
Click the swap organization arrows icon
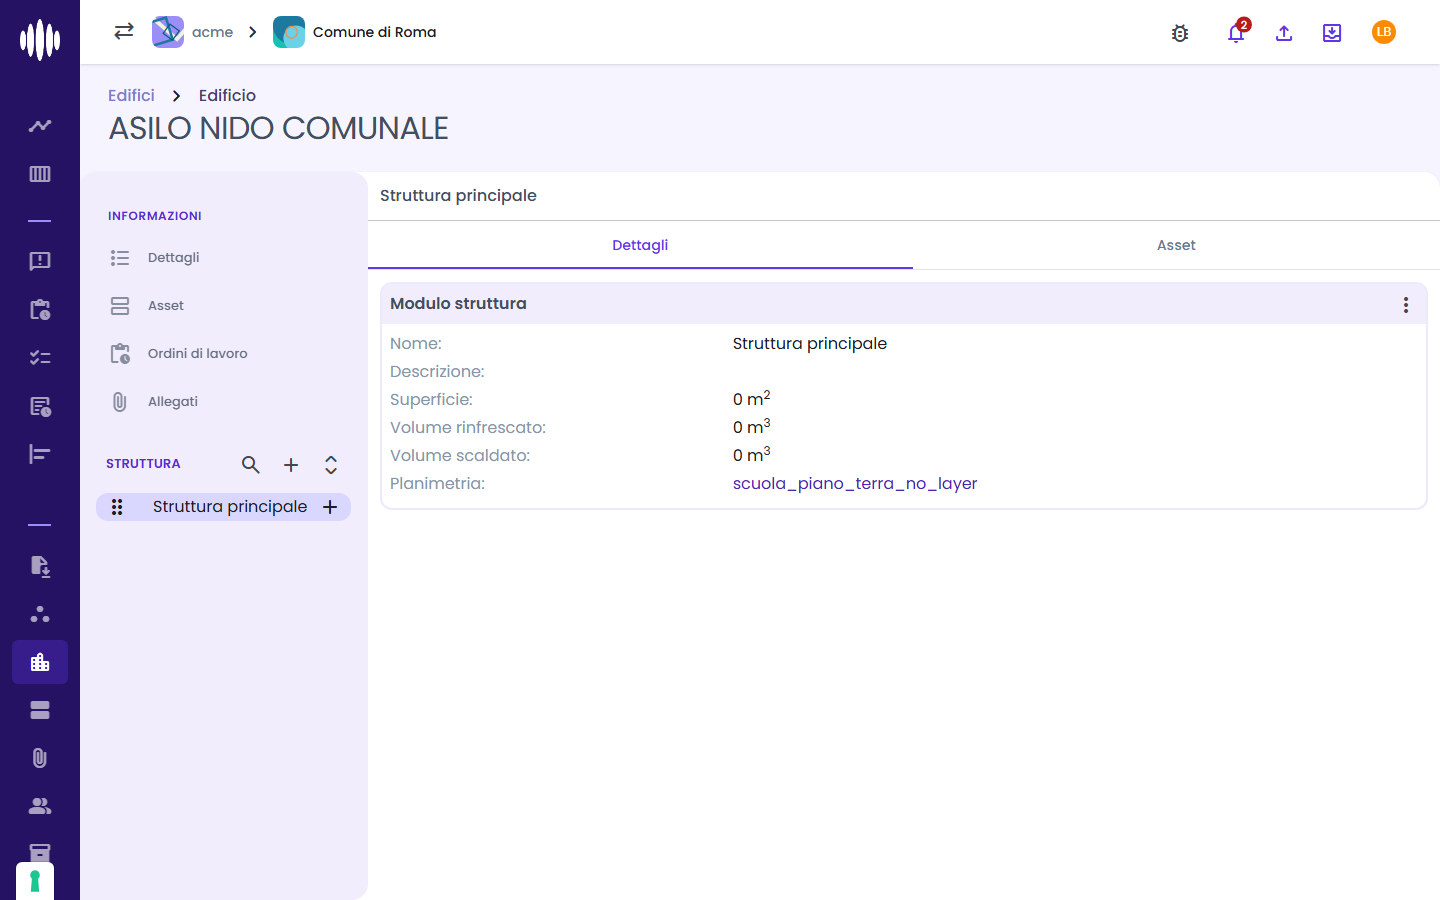click(x=124, y=32)
